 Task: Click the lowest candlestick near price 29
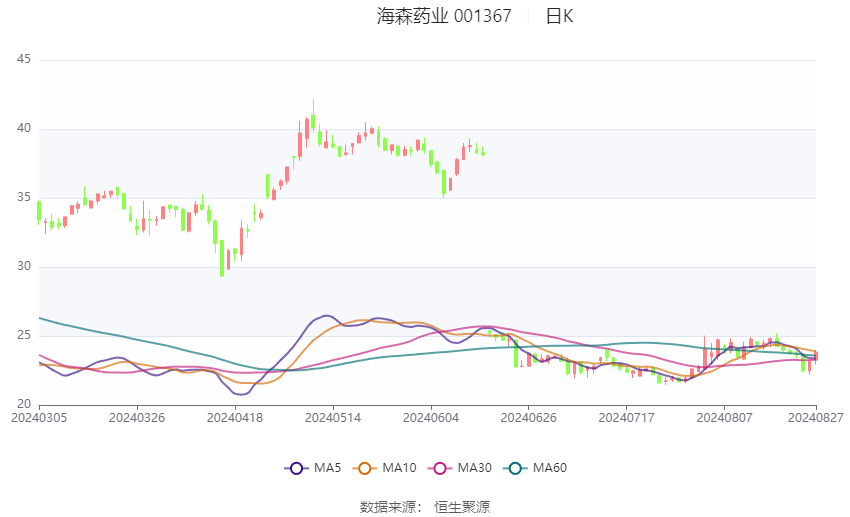222,260
